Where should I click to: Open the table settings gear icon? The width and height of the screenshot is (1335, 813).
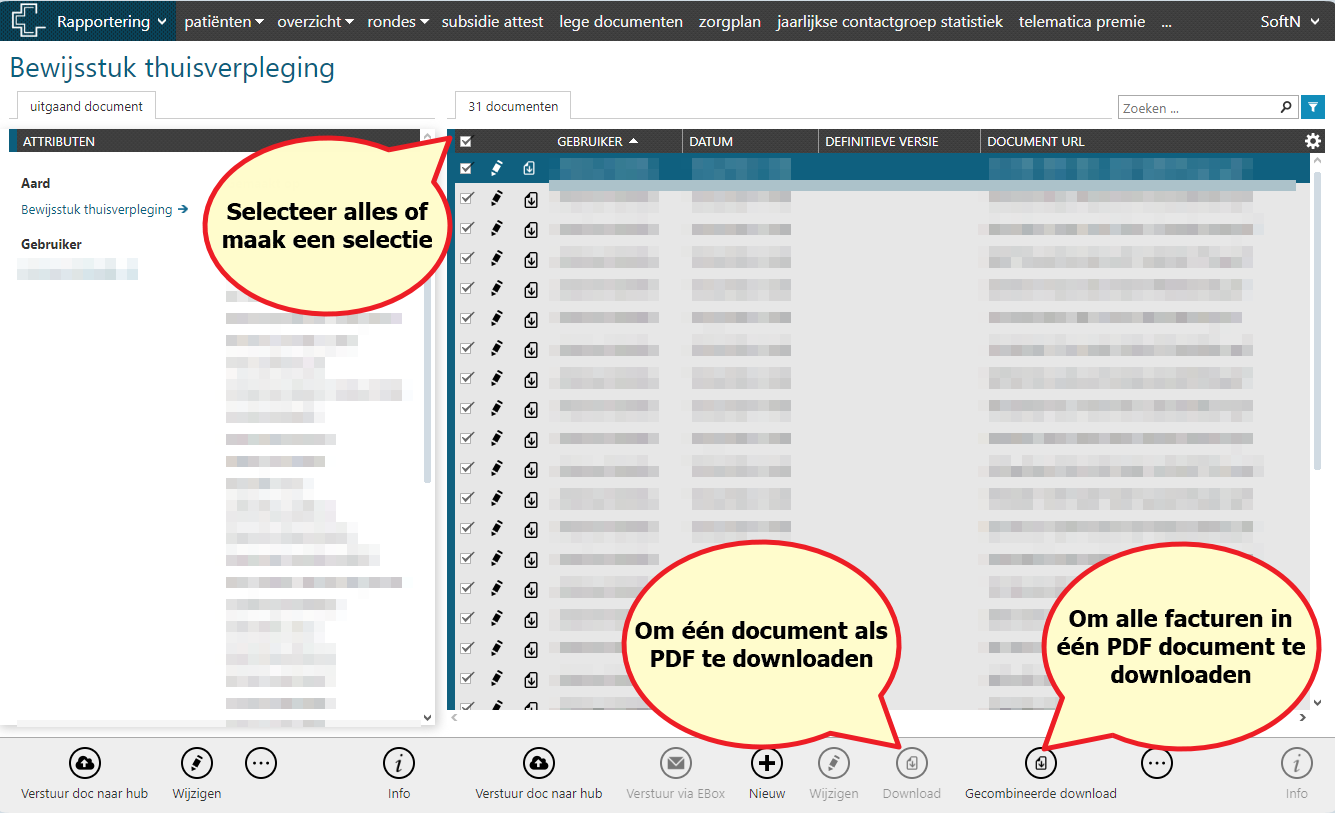(x=1313, y=142)
